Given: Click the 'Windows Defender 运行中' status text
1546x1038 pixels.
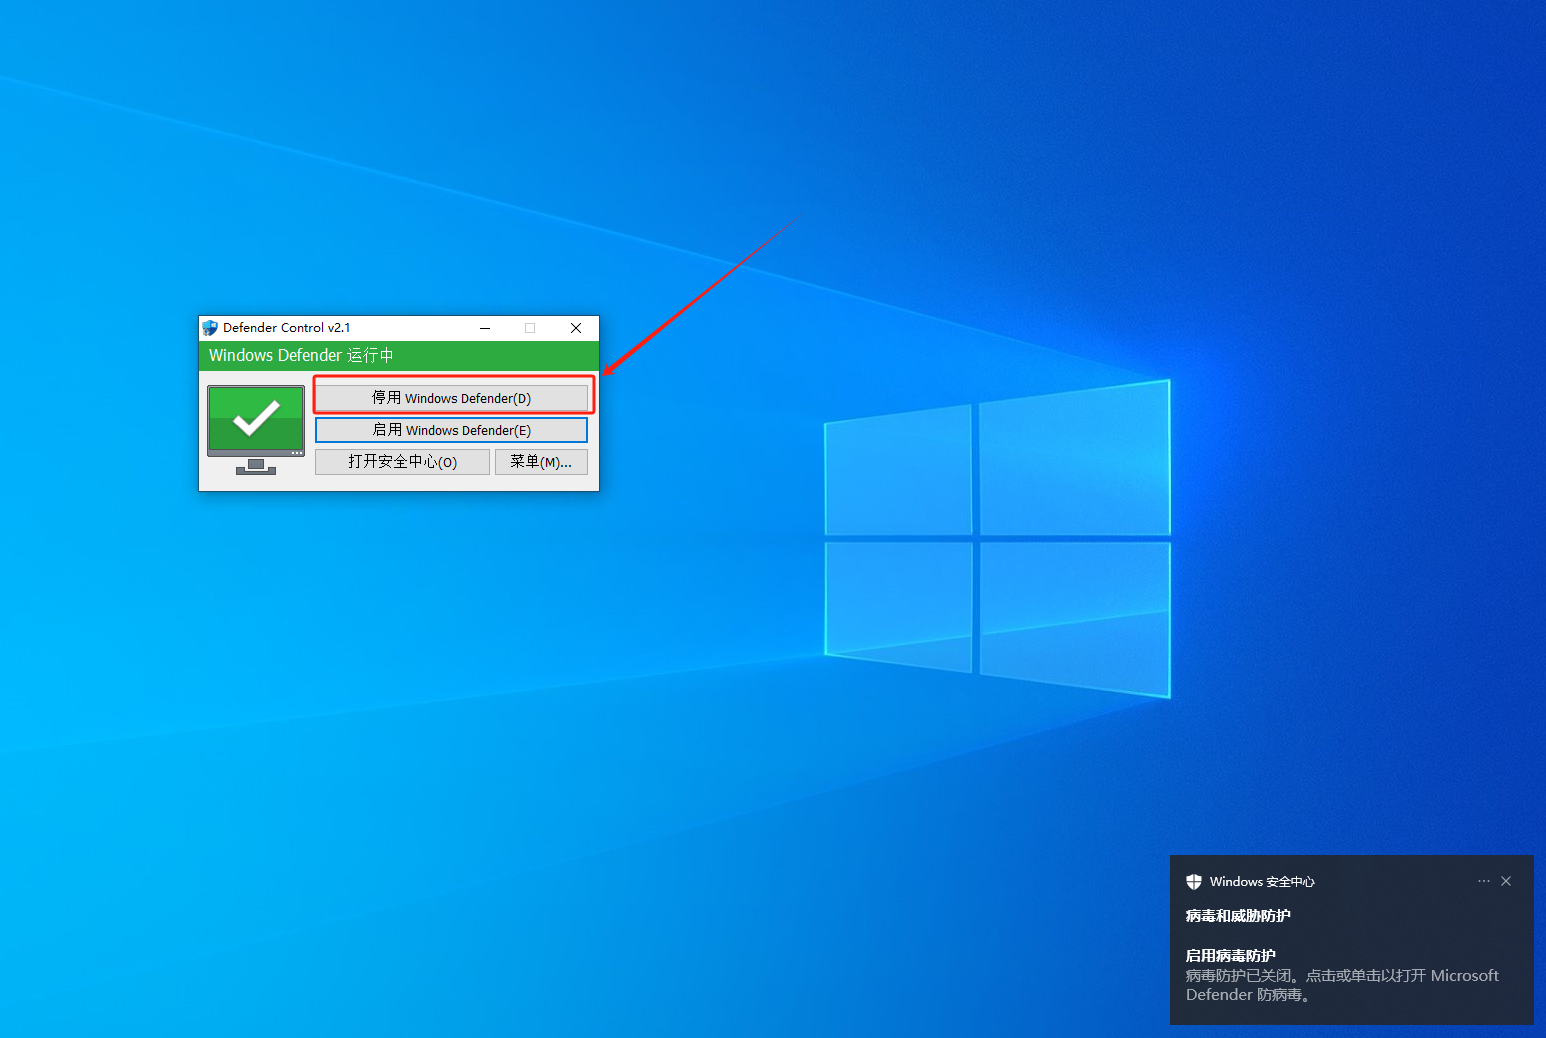Looking at the screenshot, I should tap(301, 355).
